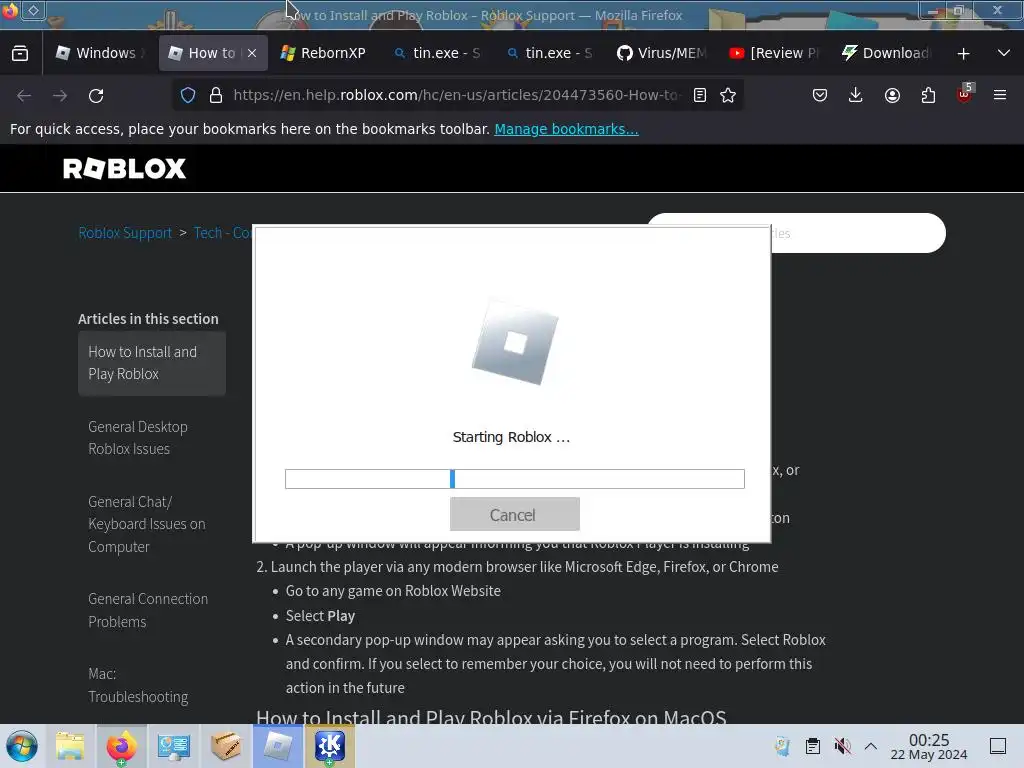1024x768 pixels.
Task: Switch to the Virus/MEM GitHub tab
Action: pos(662,53)
